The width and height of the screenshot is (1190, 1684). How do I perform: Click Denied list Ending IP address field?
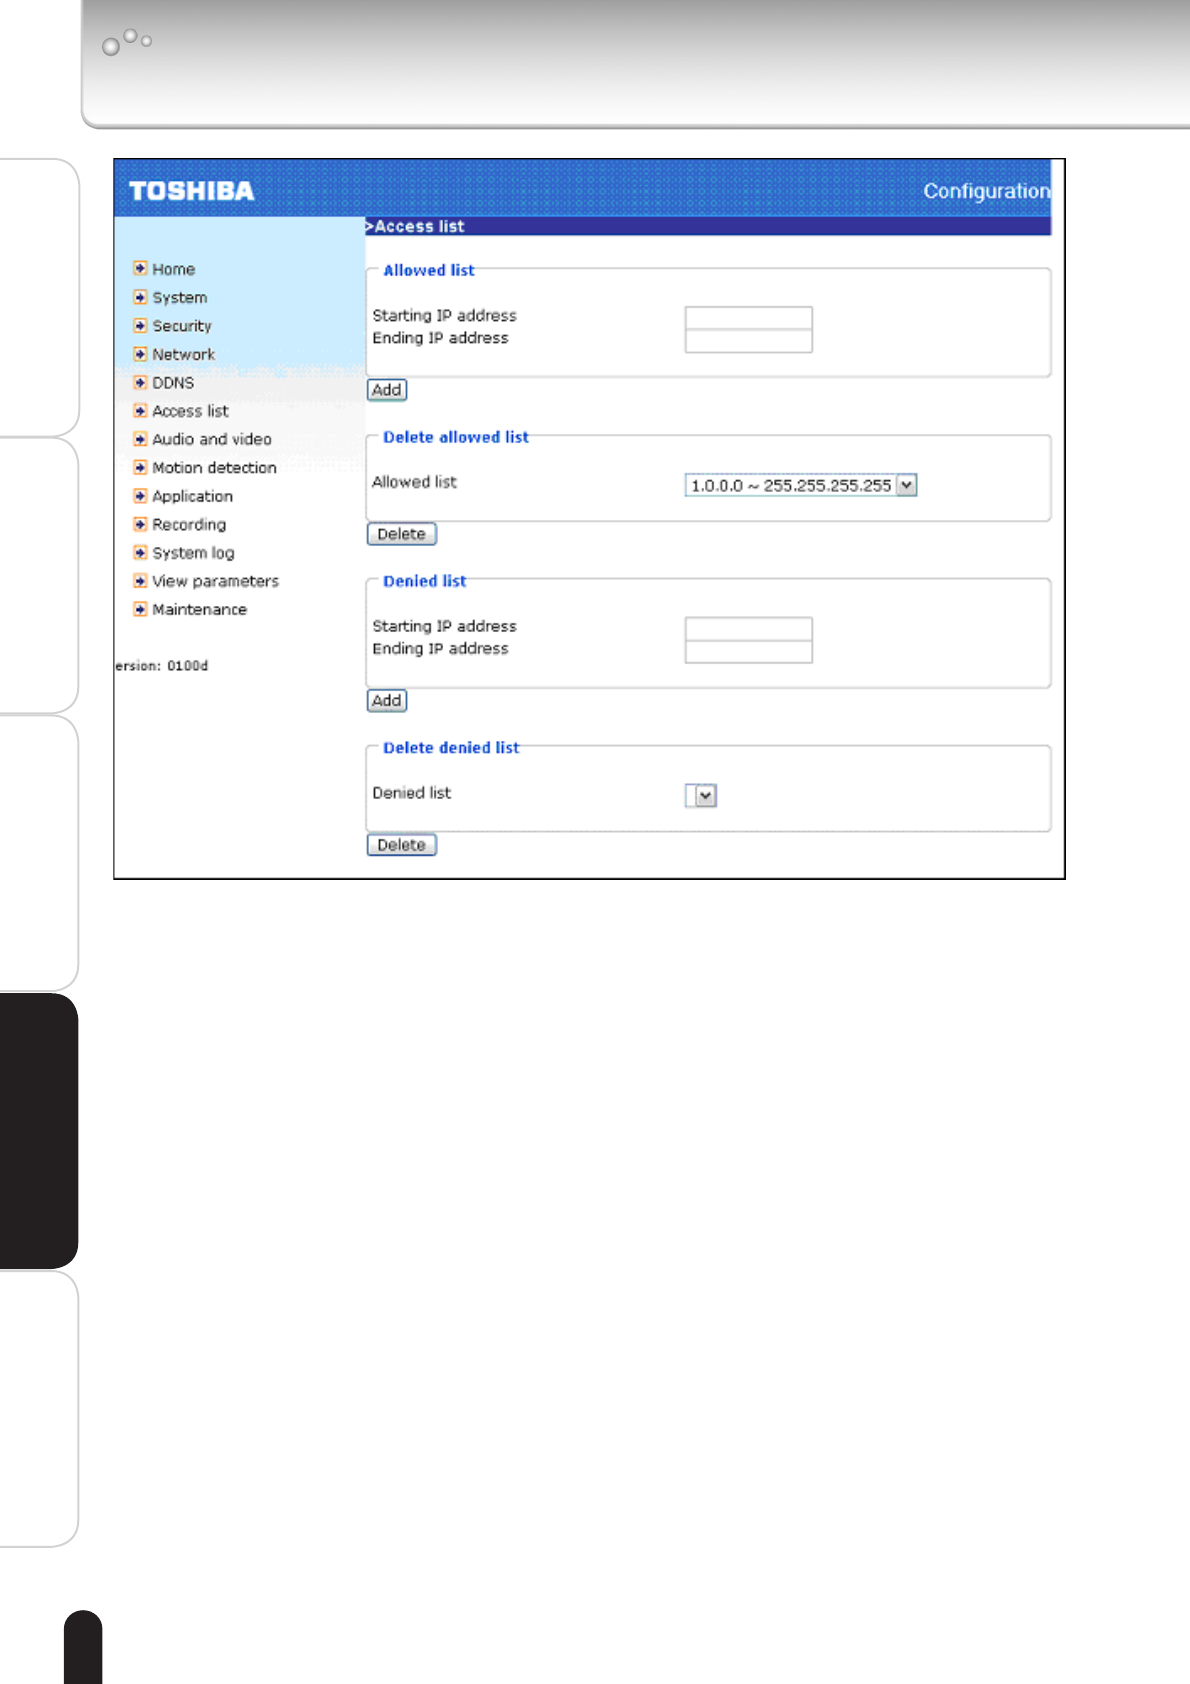[748, 652]
